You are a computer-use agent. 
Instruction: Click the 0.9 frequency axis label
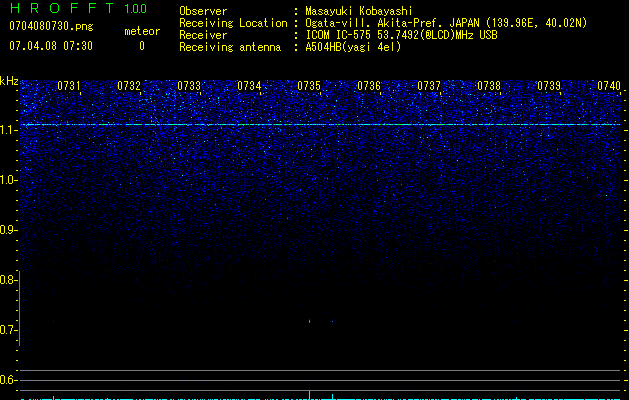point(8,230)
